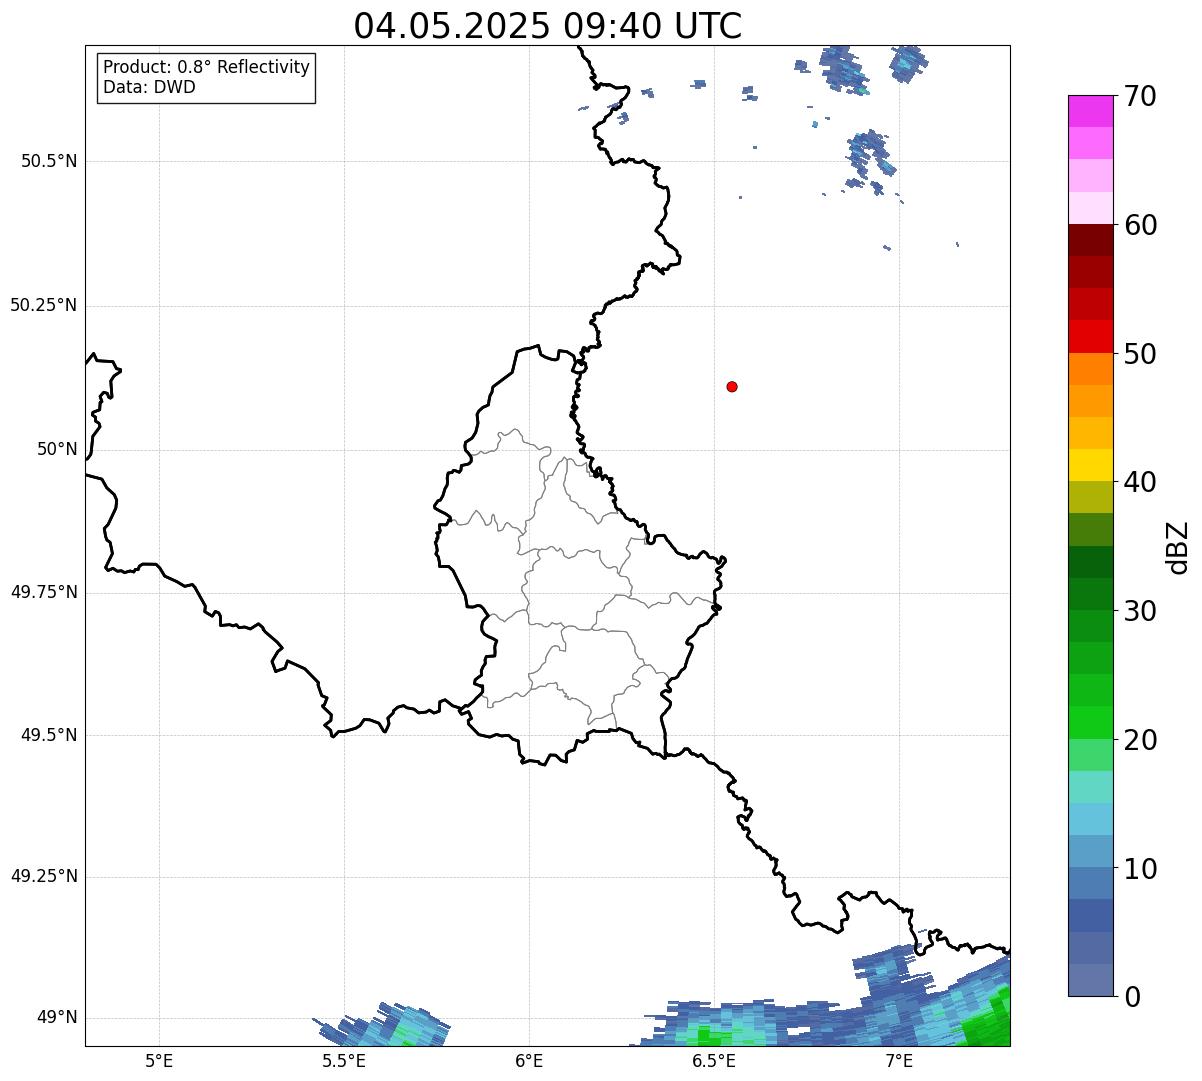
Task: Click the colorbar 40 tick label
Action: point(1140,482)
